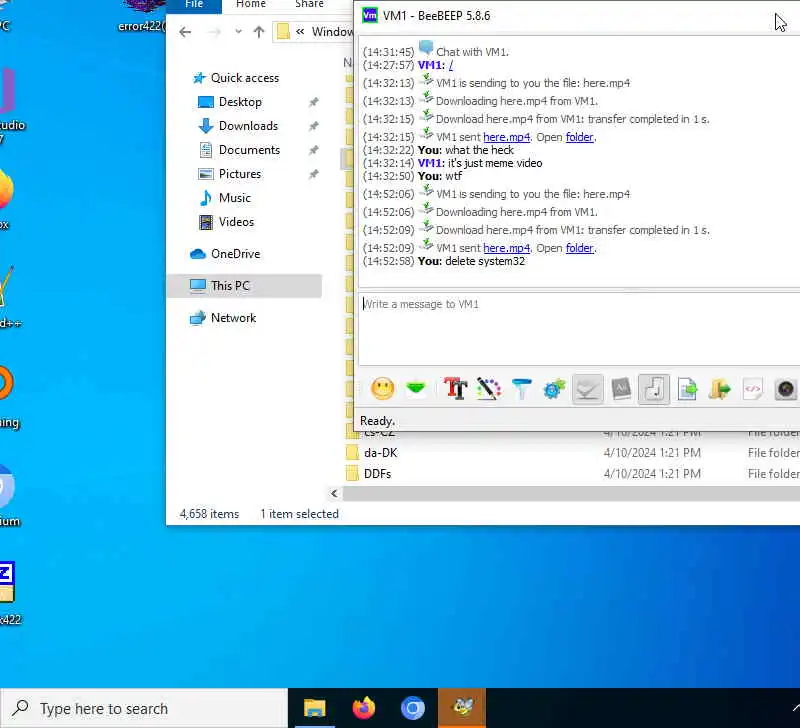The height and width of the screenshot is (728, 800).
Task: Click the left arrow of horizontal scrollbar
Action: tap(334, 494)
